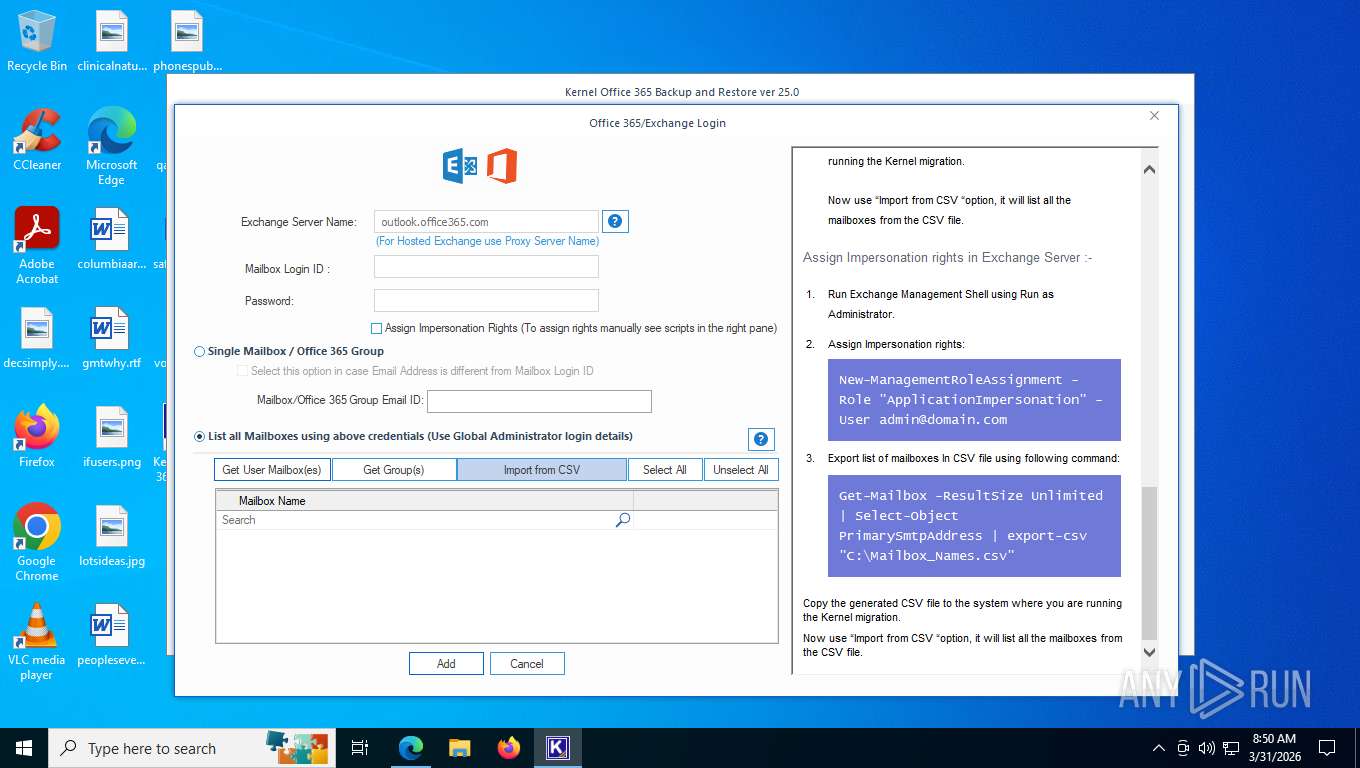Switch to Kernel app on taskbar
The height and width of the screenshot is (768, 1360).
pos(558,748)
